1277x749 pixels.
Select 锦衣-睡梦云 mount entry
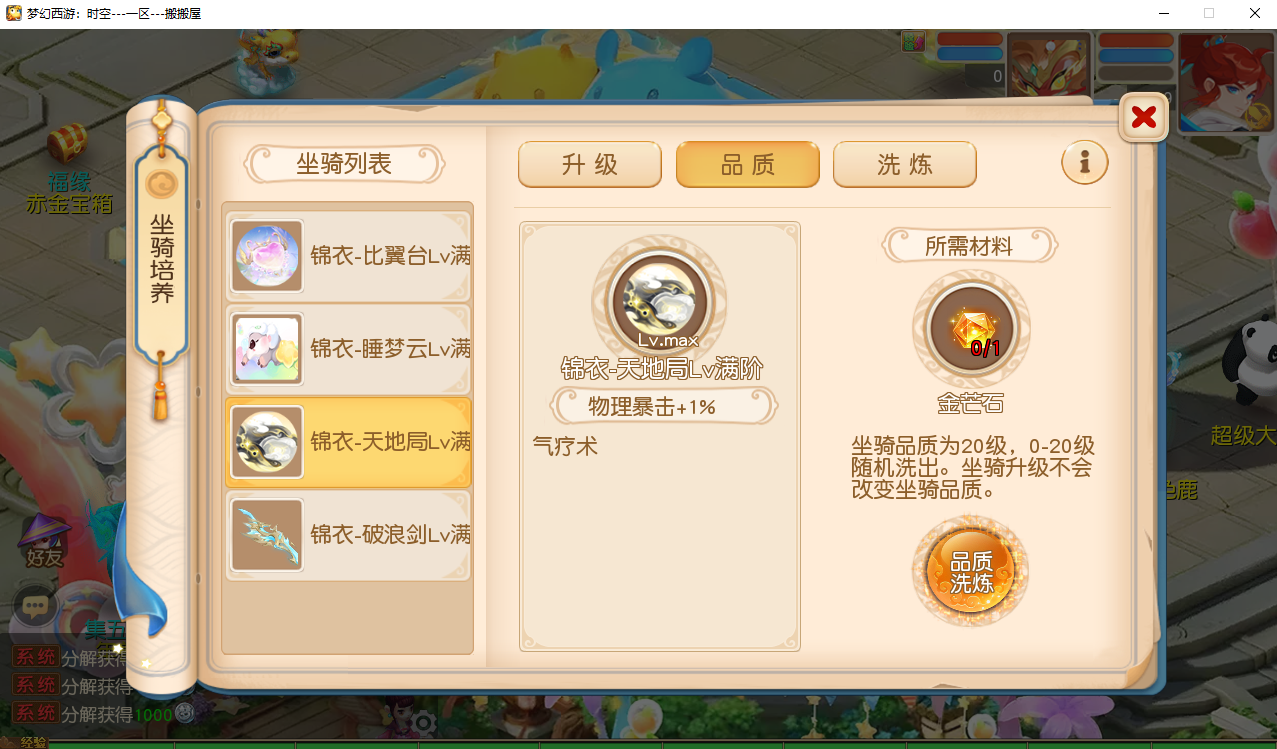click(x=348, y=349)
